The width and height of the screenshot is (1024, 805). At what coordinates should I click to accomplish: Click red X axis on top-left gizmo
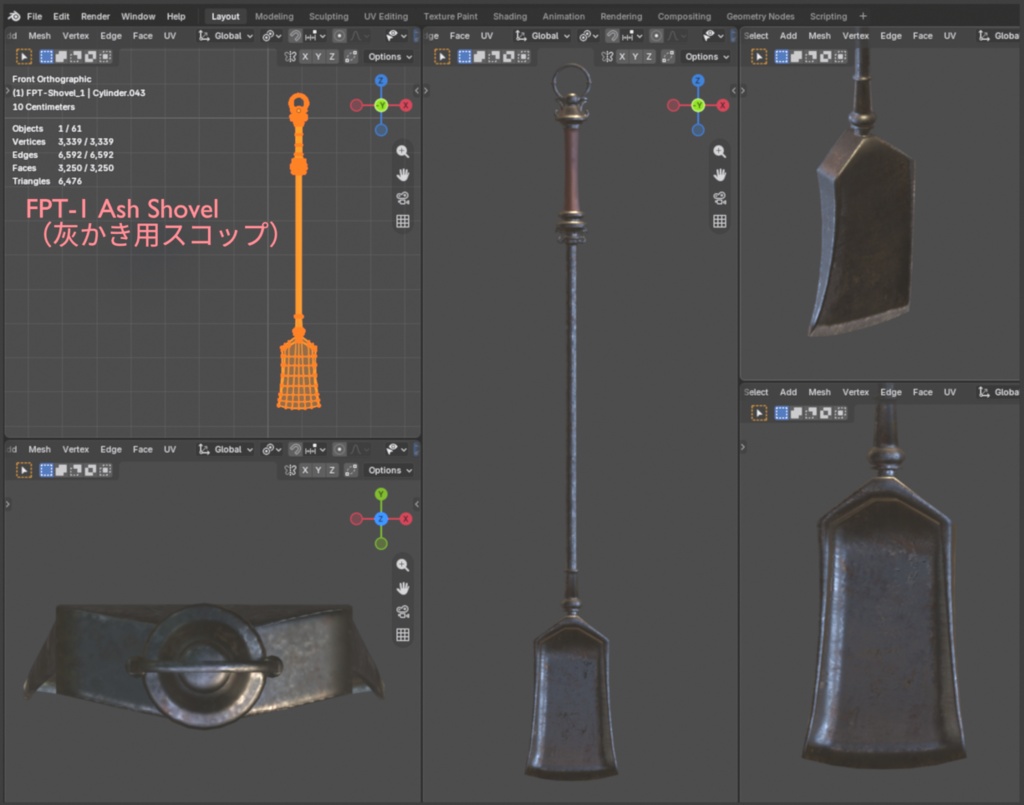click(x=406, y=105)
